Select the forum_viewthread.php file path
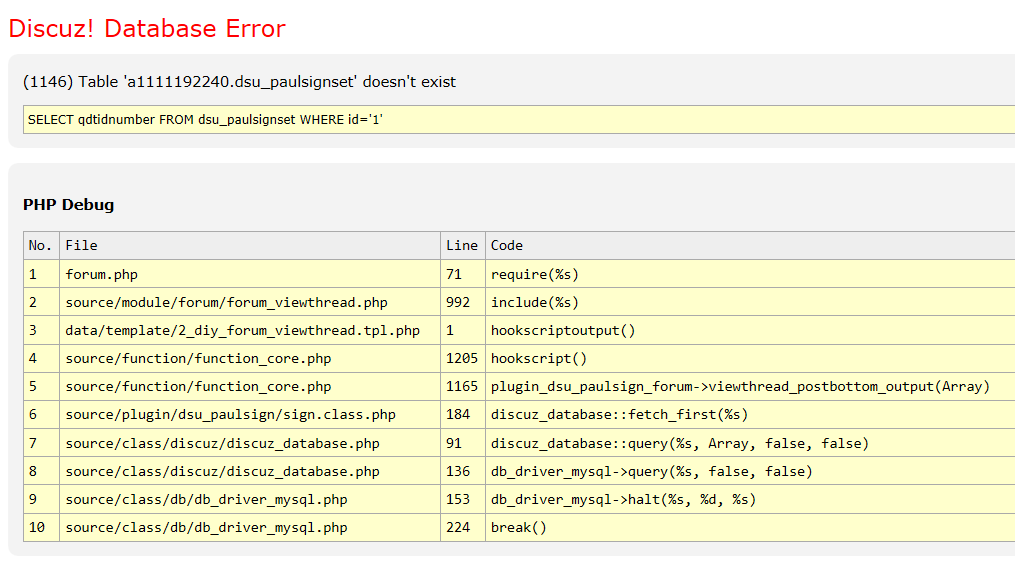The width and height of the screenshot is (1015, 569). (226, 302)
